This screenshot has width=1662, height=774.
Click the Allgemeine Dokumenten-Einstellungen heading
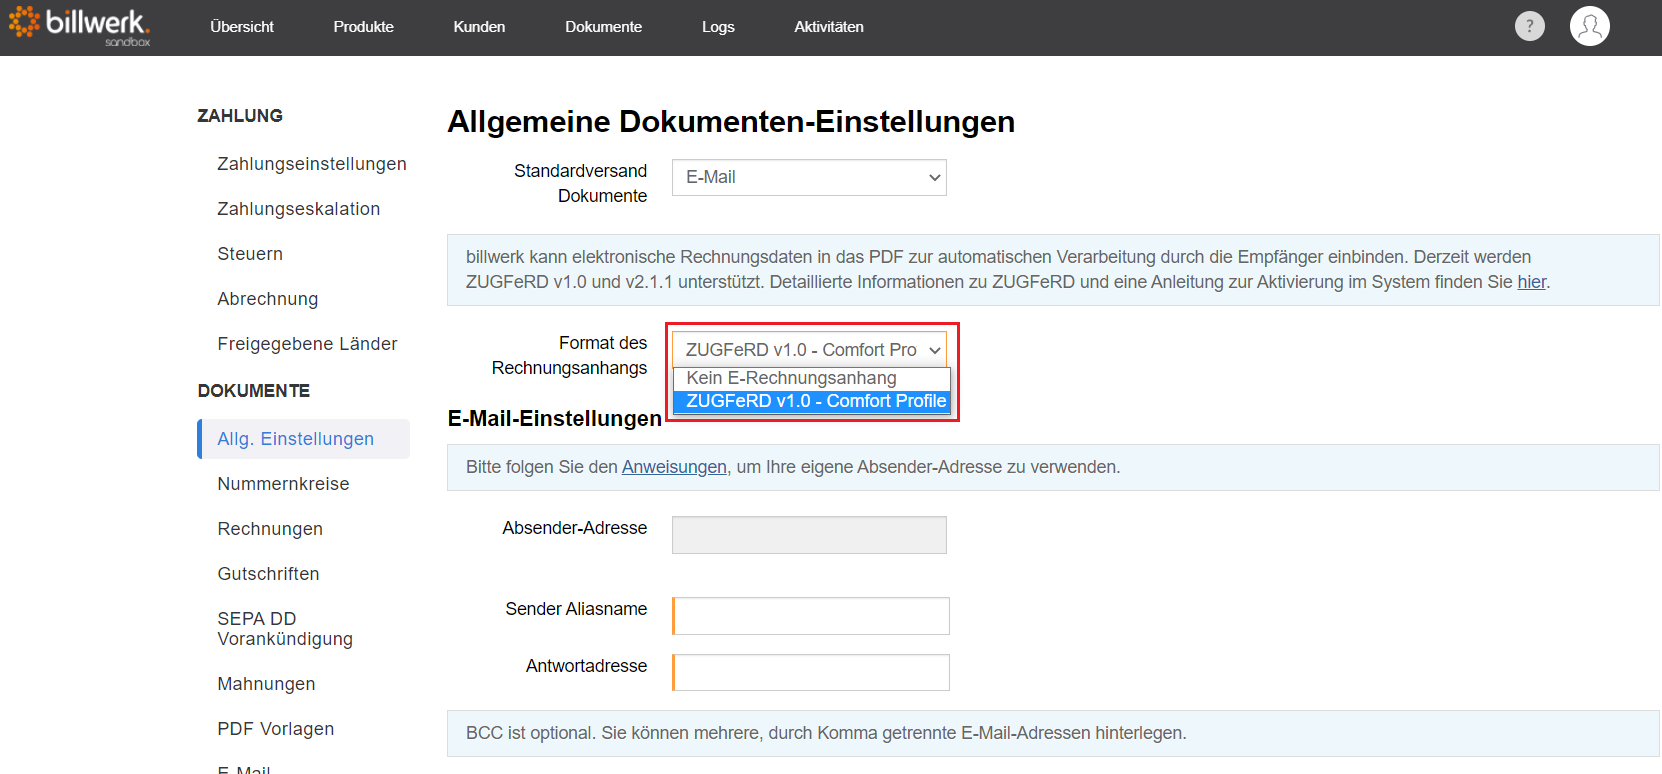click(x=731, y=121)
